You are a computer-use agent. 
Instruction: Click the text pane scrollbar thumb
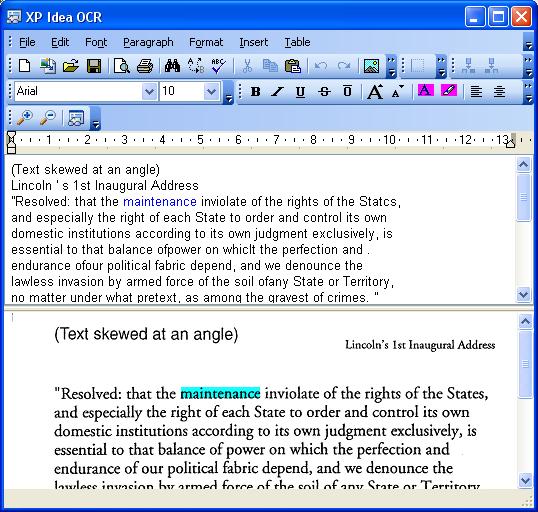click(523, 198)
